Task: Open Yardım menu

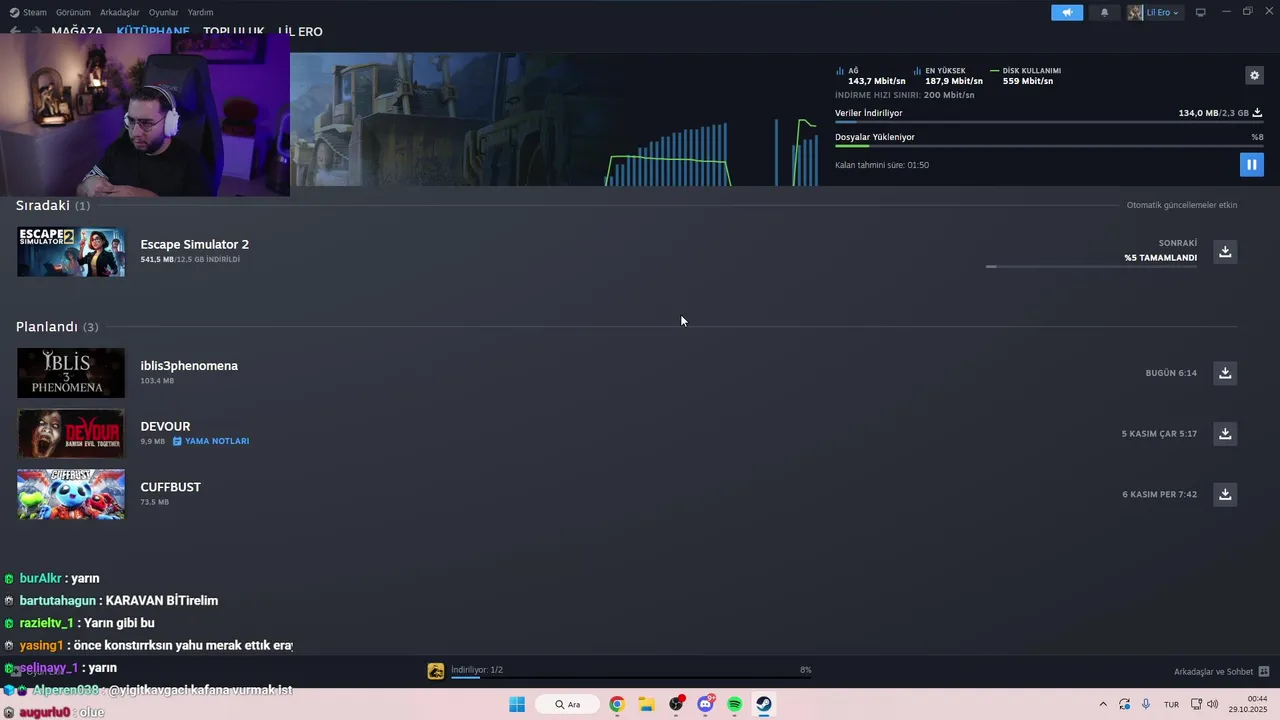Action: click(200, 12)
